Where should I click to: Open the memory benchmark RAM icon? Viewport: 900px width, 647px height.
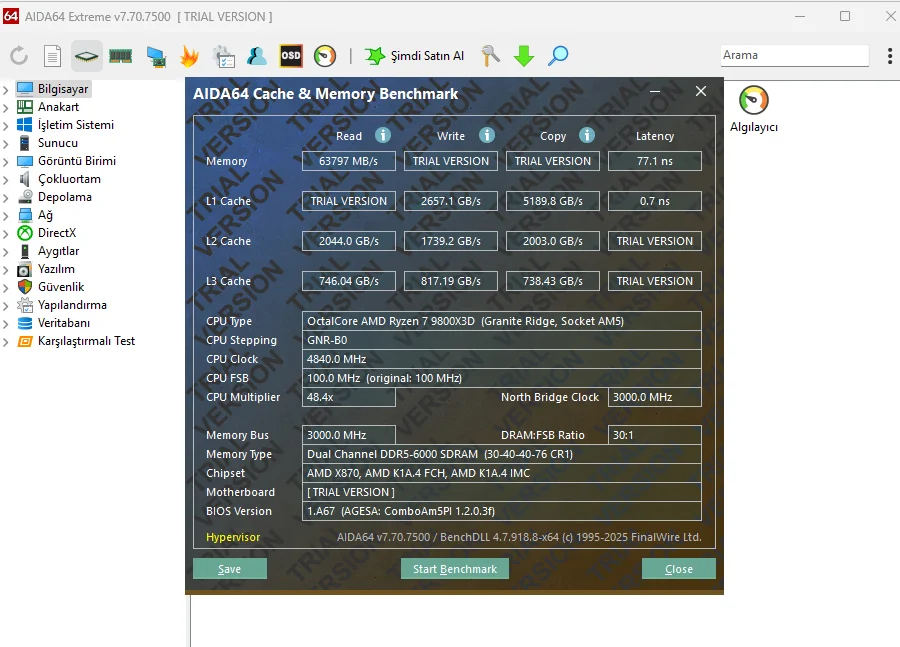(121, 56)
